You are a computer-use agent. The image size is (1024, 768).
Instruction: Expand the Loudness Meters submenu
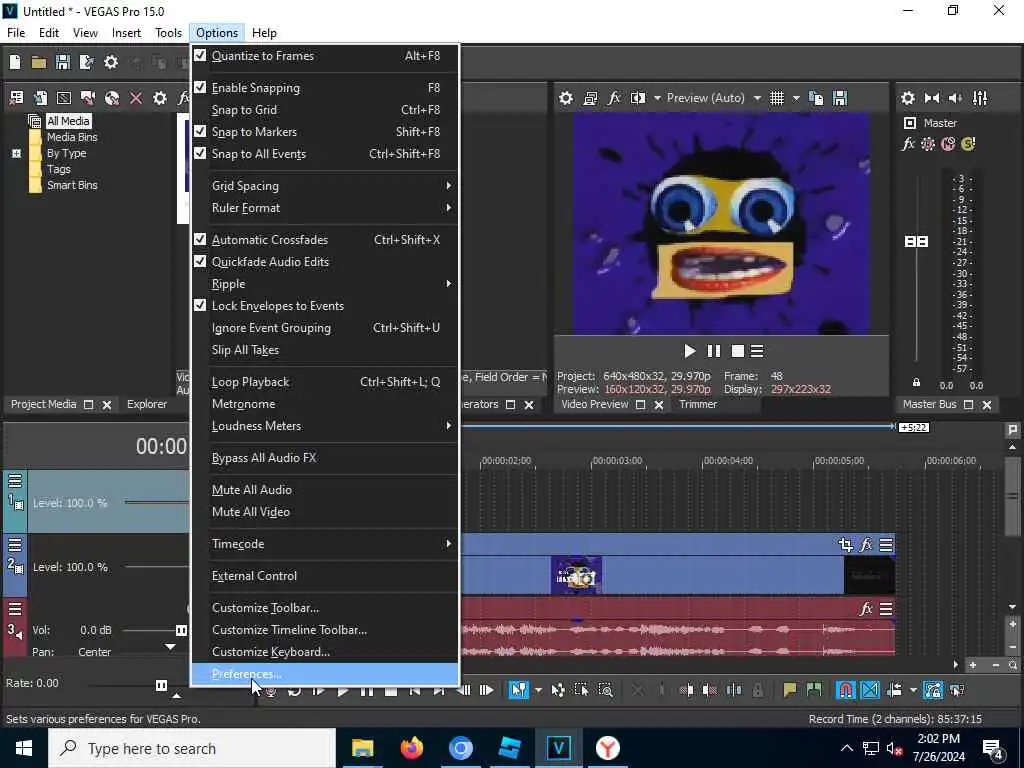325,426
